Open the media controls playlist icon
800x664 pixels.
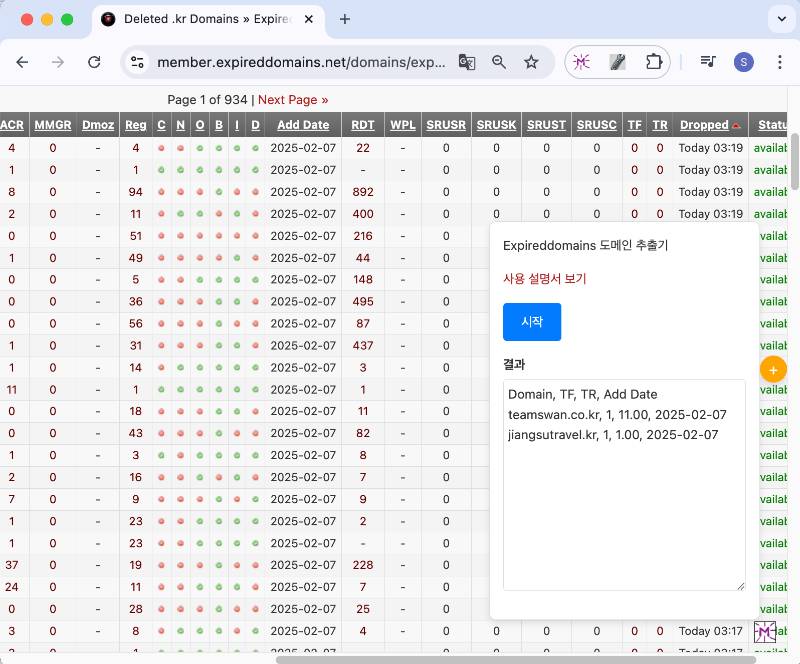point(708,62)
